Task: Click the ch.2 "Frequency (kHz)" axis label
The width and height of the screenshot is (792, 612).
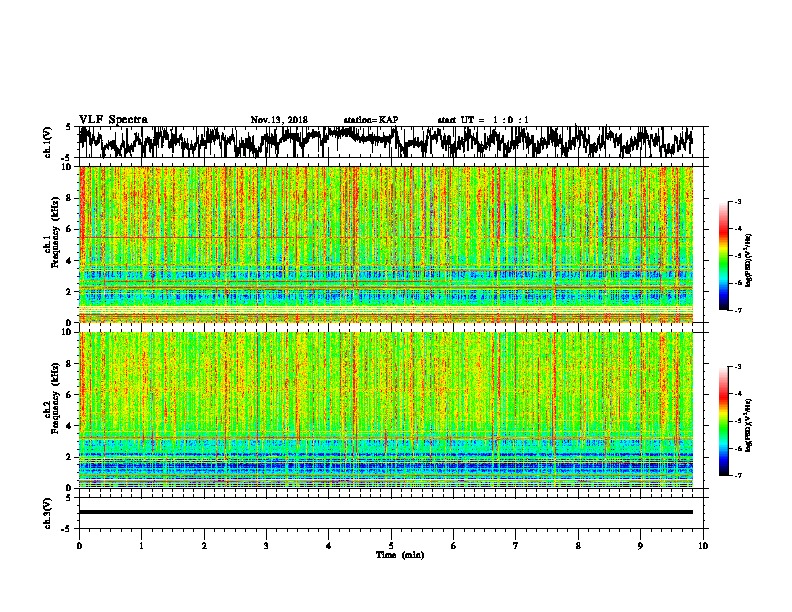Action: point(54,398)
